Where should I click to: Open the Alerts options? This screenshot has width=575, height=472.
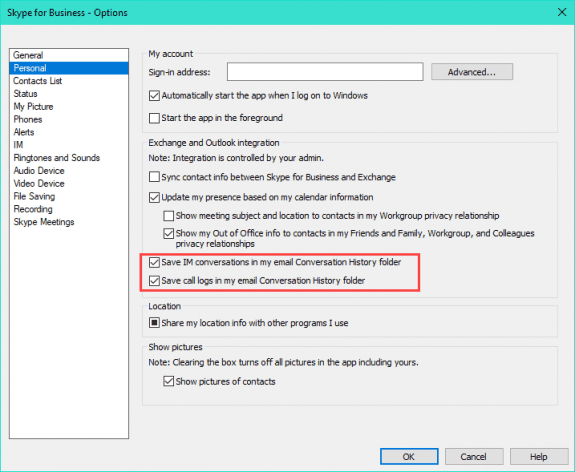click(69, 132)
